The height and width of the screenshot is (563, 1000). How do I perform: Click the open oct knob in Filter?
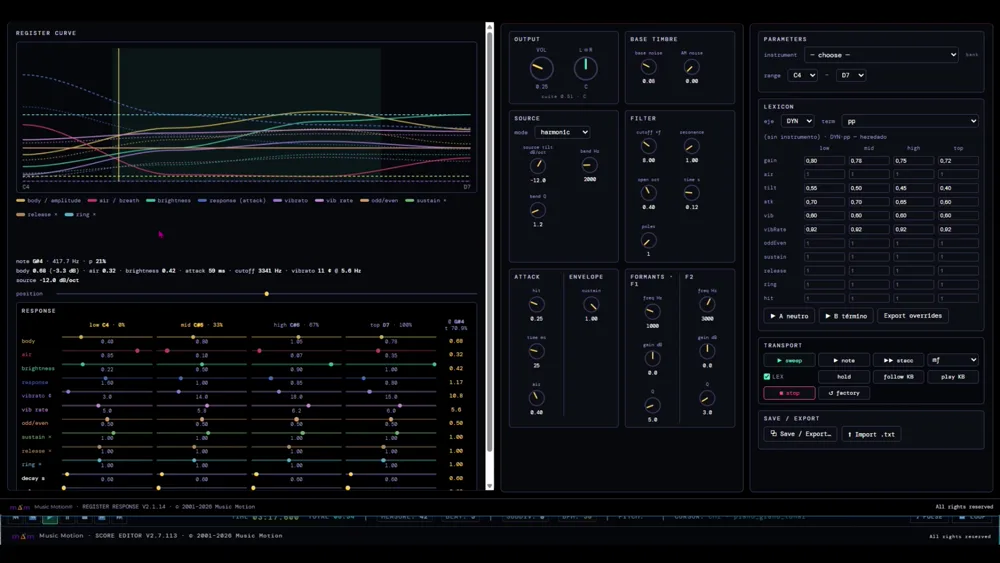(648, 193)
